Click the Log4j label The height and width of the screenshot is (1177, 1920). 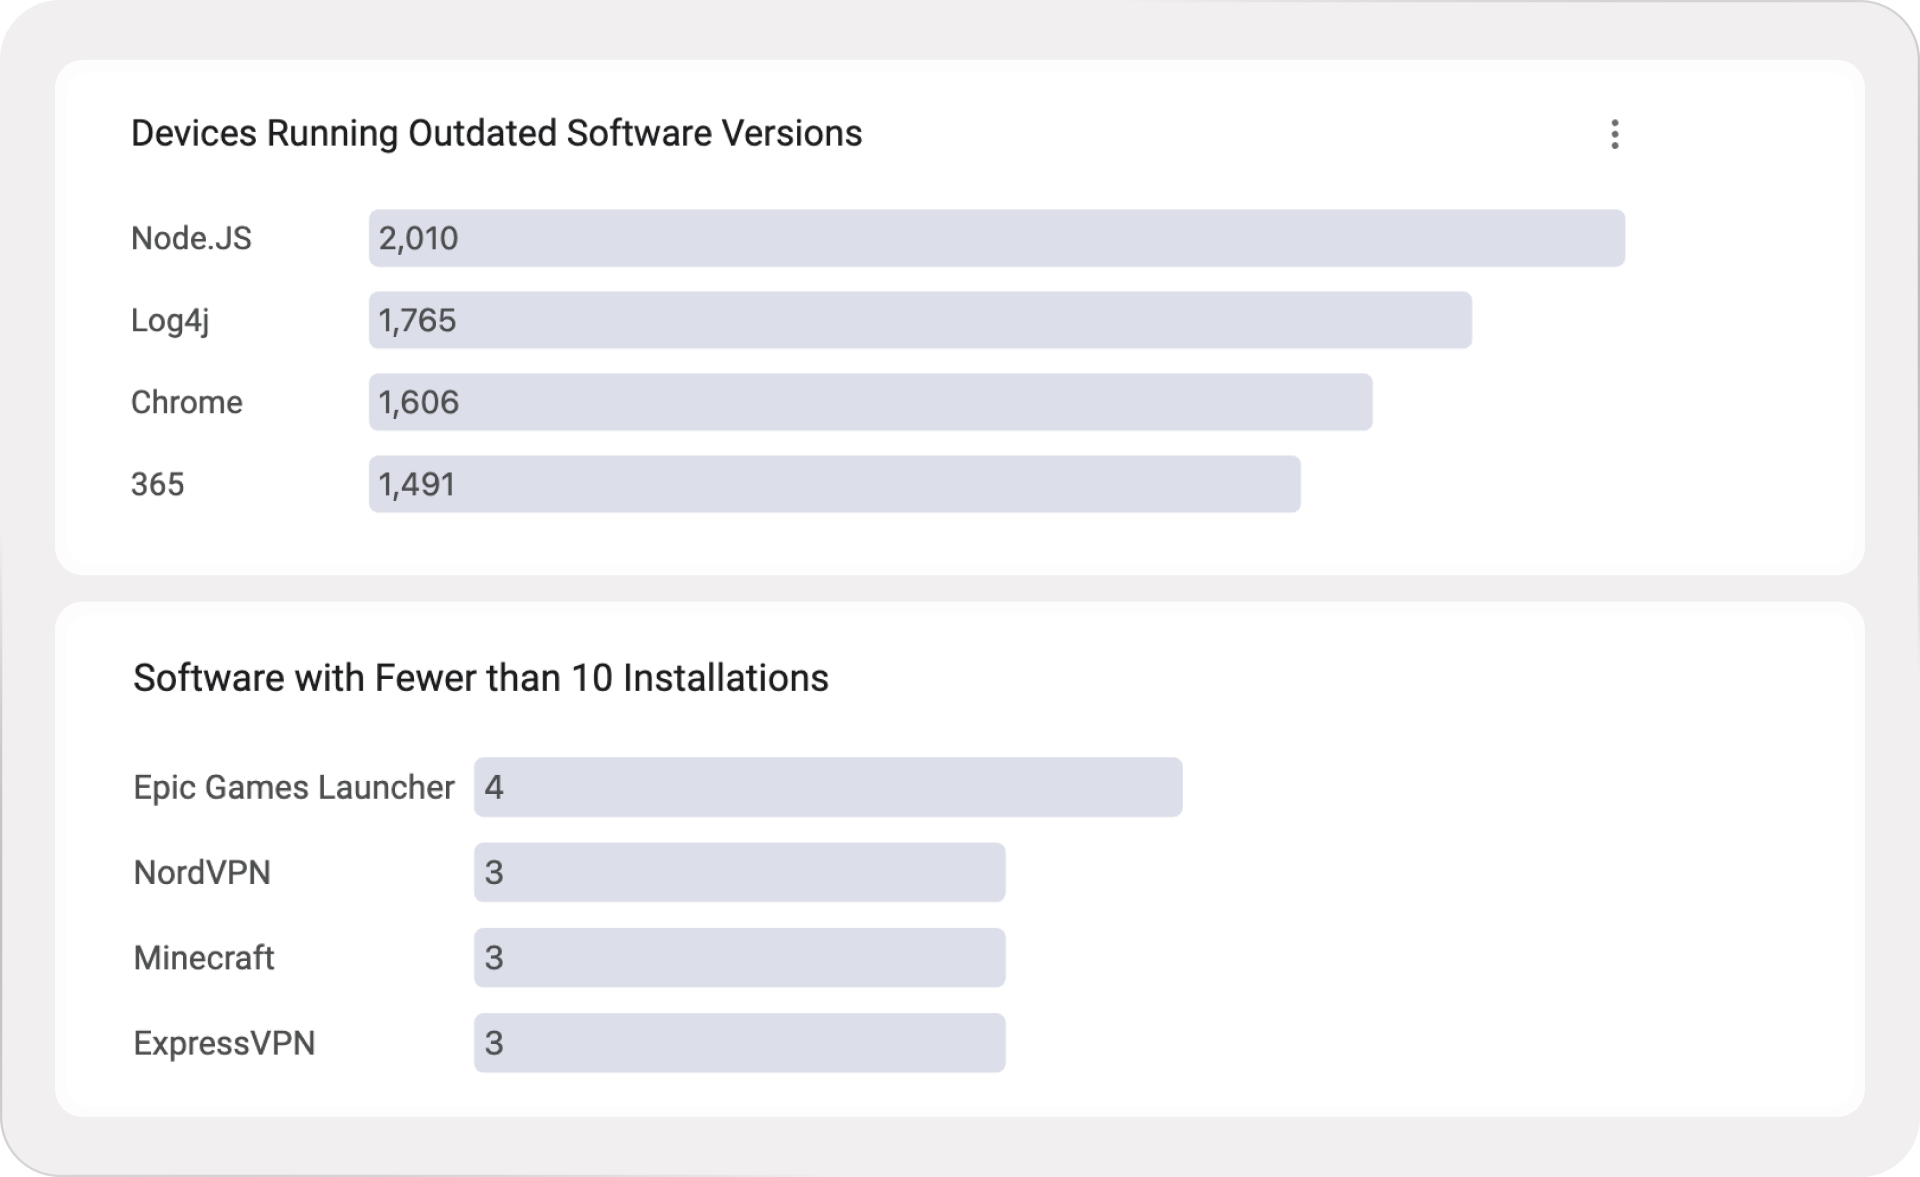[x=170, y=320]
